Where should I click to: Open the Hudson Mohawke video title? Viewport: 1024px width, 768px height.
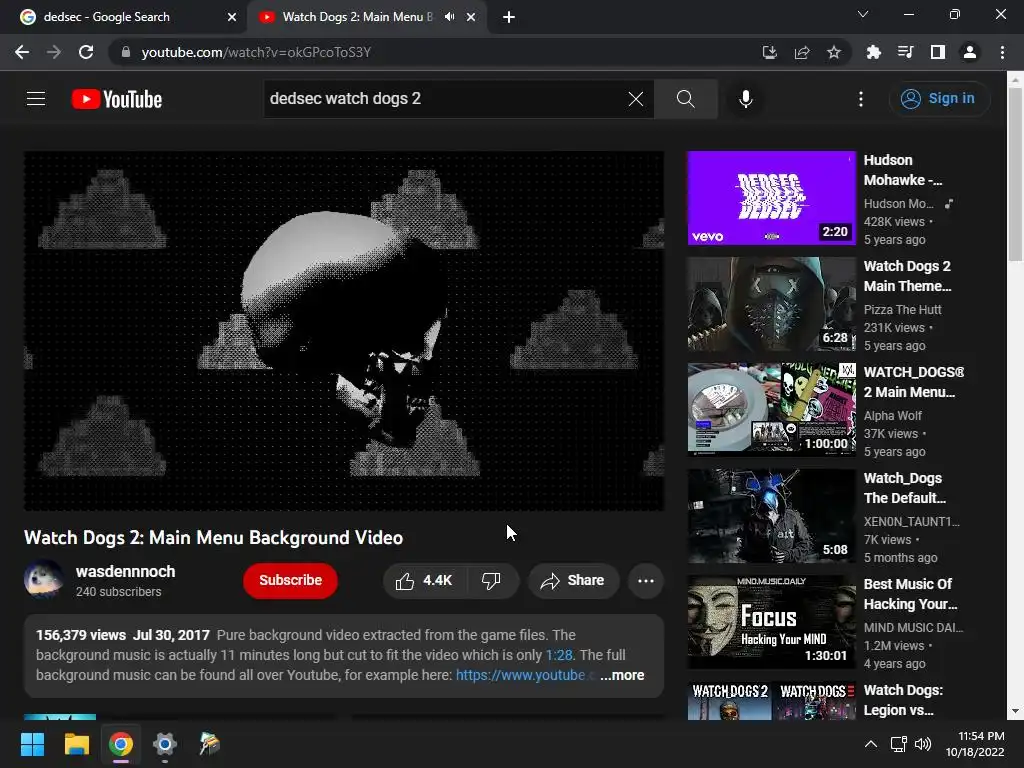click(x=903, y=170)
